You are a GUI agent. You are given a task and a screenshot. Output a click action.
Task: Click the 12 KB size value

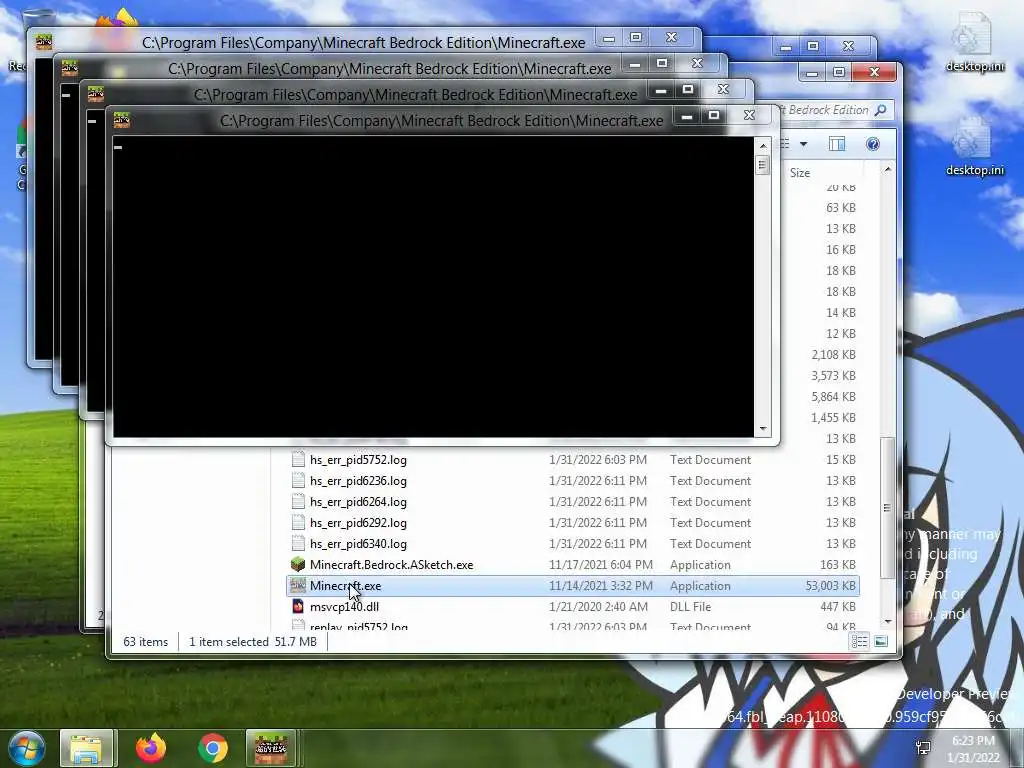[x=840, y=334]
